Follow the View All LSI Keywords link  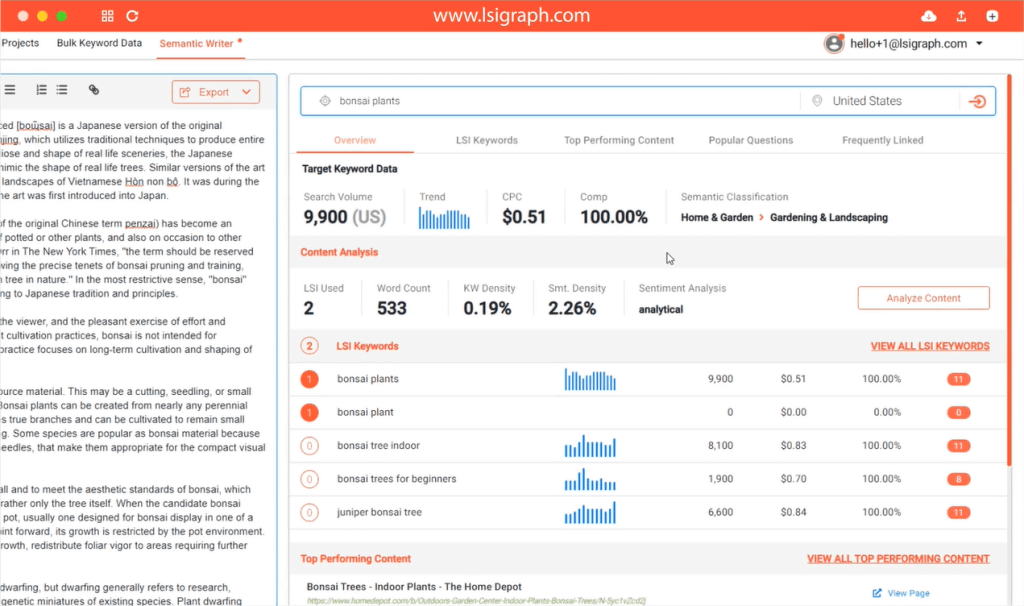click(x=929, y=346)
